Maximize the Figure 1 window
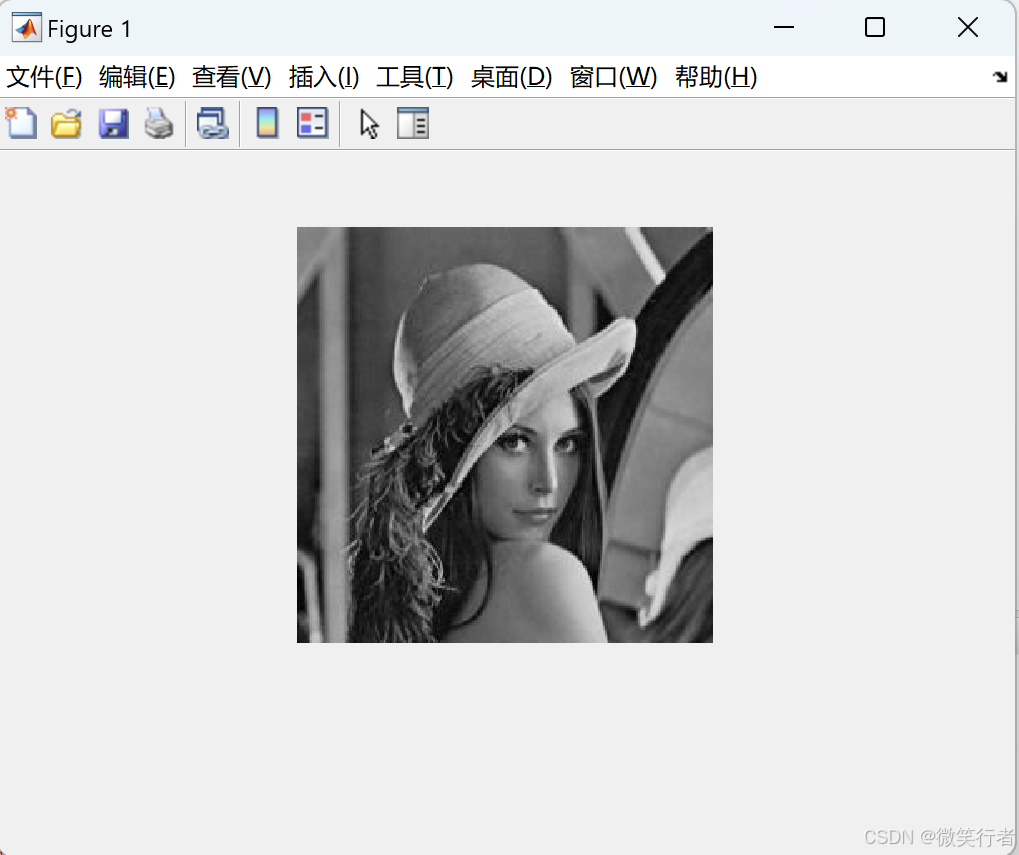Image resolution: width=1019 pixels, height=855 pixels. (875, 27)
